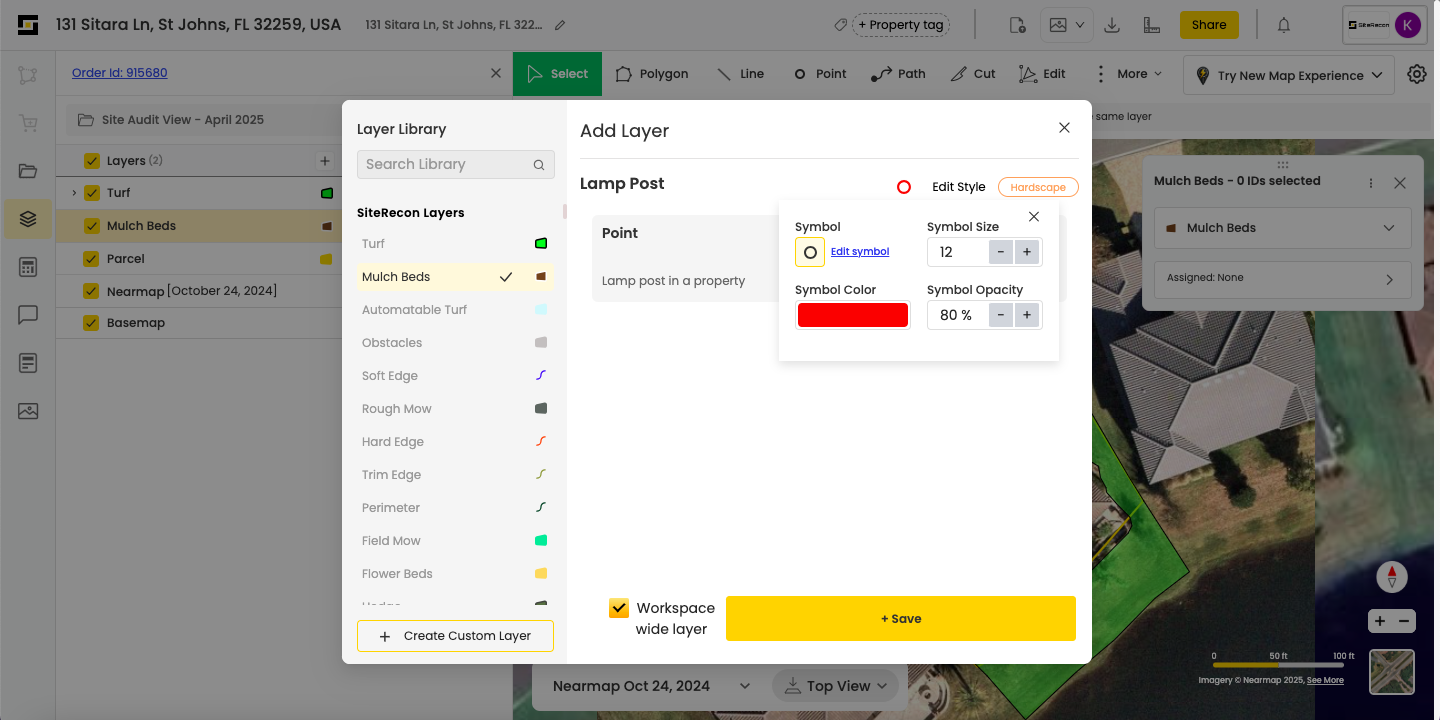Open the Order Id: 915680 link

point(120,73)
